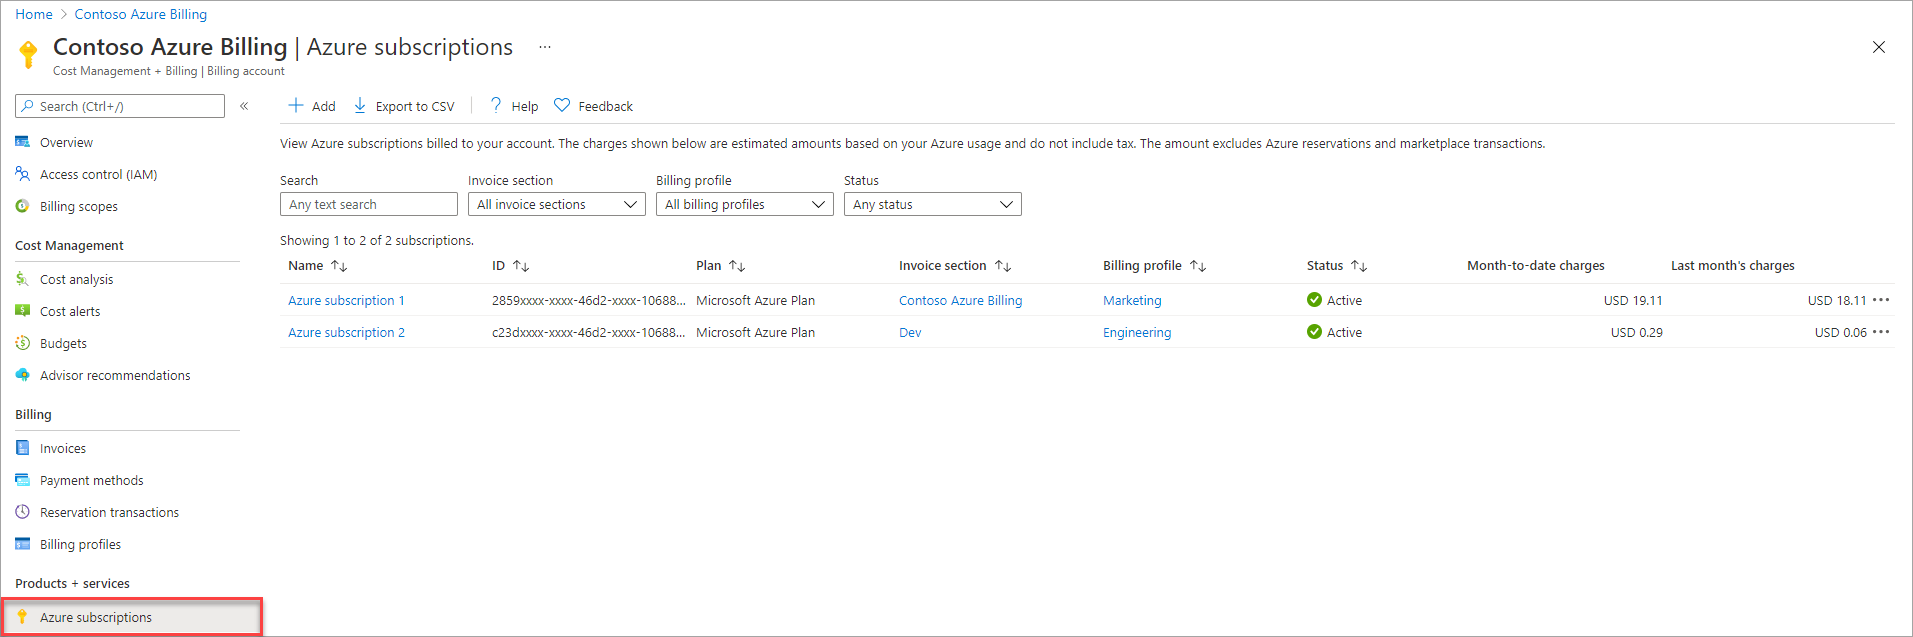Click the Export to CSV download icon
The image size is (1913, 637).
(360, 105)
